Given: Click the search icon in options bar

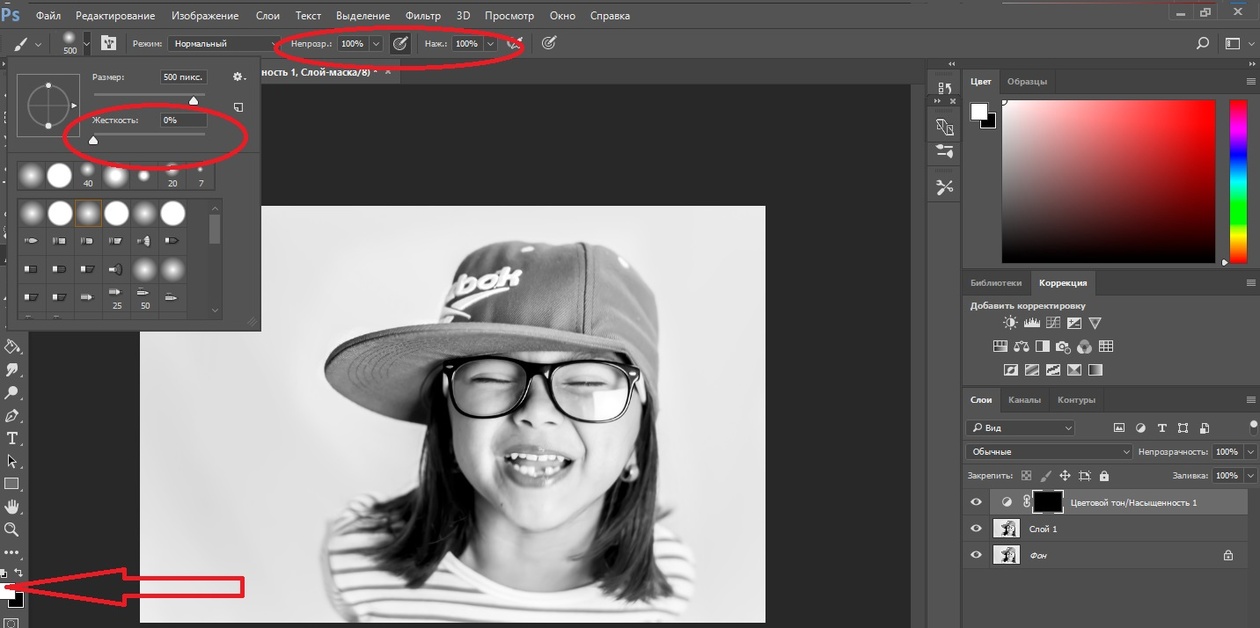Looking at the screenshot, I should [x=1203, y=44].
